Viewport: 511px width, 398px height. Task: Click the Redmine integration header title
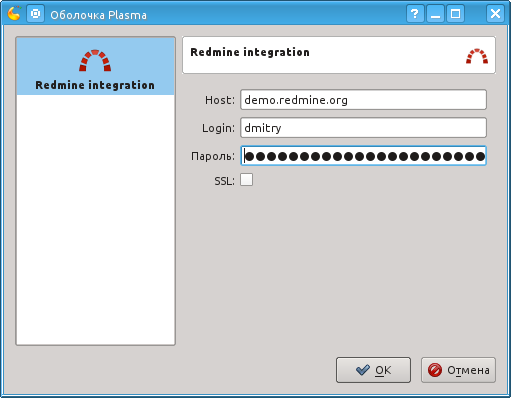click(250, 52)
